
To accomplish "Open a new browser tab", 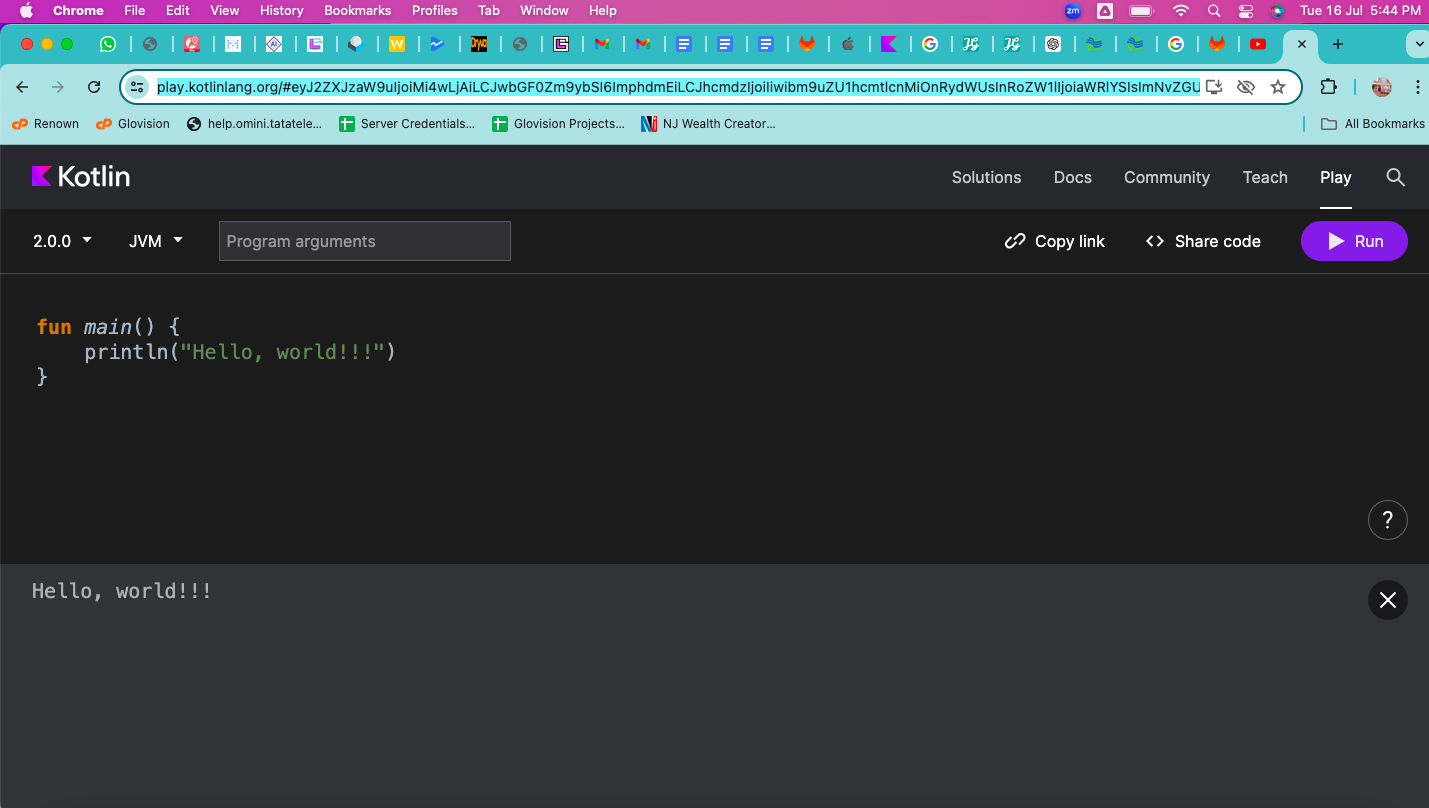I will tap(1337, 44).
